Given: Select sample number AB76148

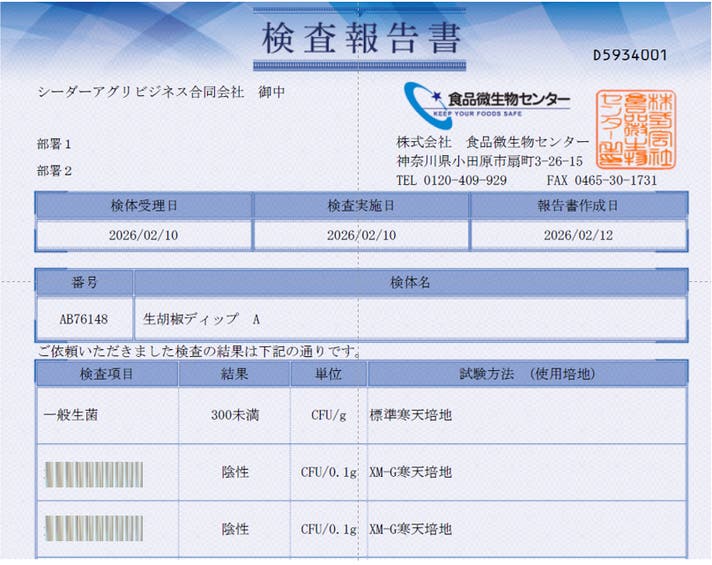Looking at the screenshot, I should tap(84, 319).
